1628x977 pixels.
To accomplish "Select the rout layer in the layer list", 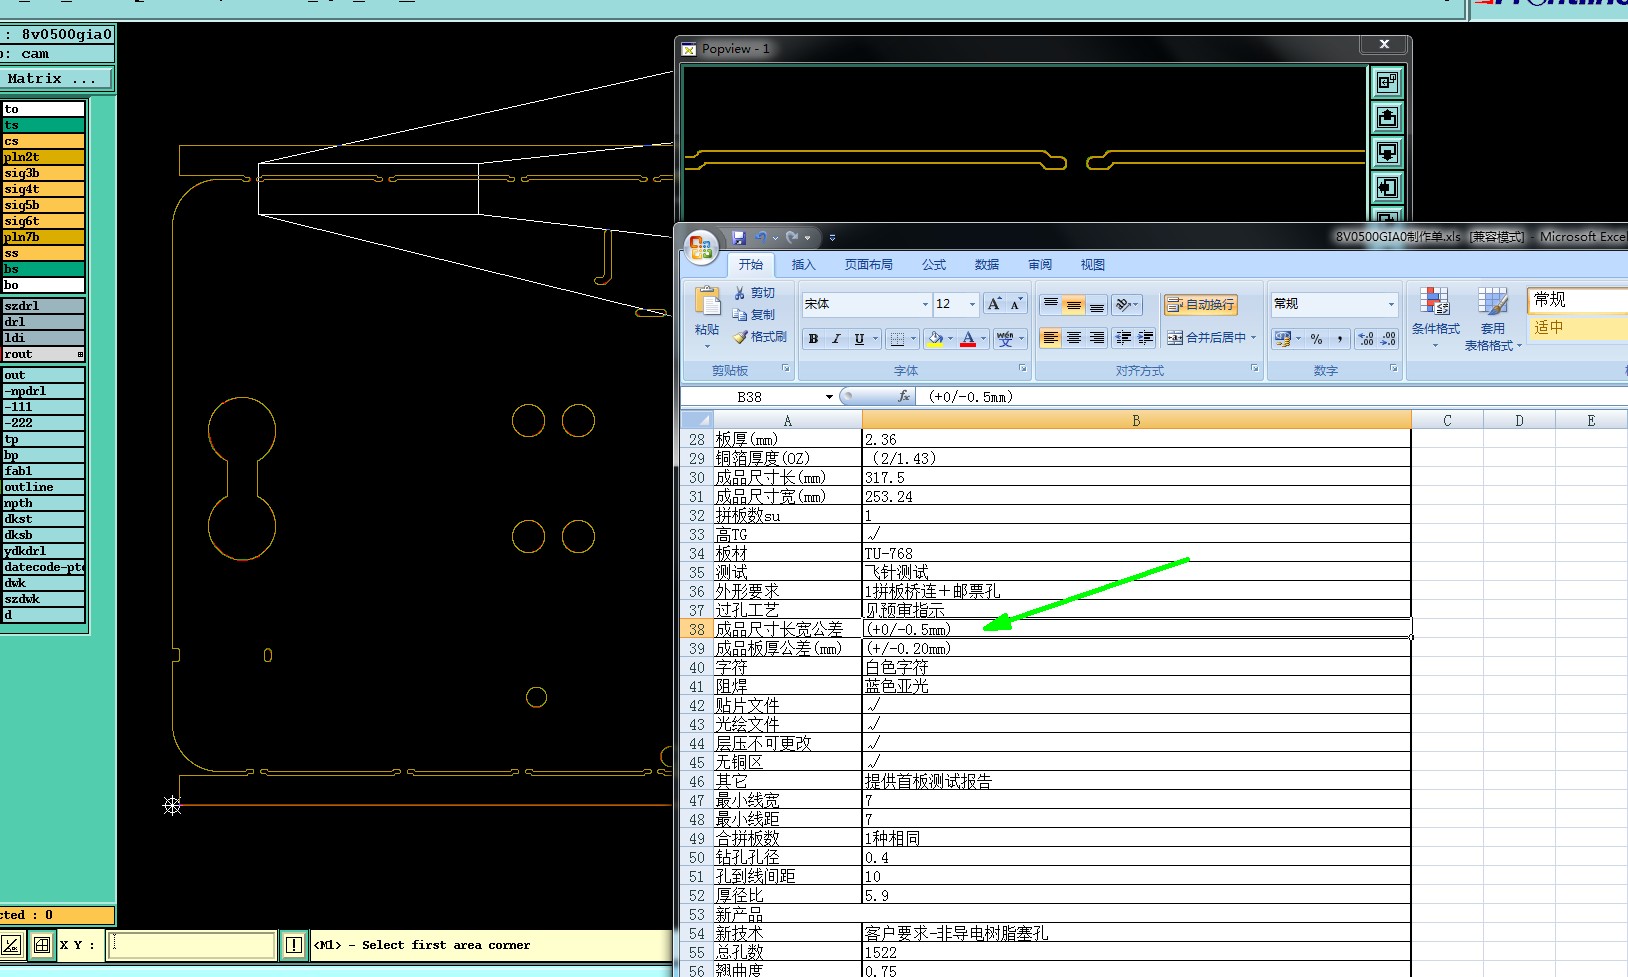I will (43, 354).
